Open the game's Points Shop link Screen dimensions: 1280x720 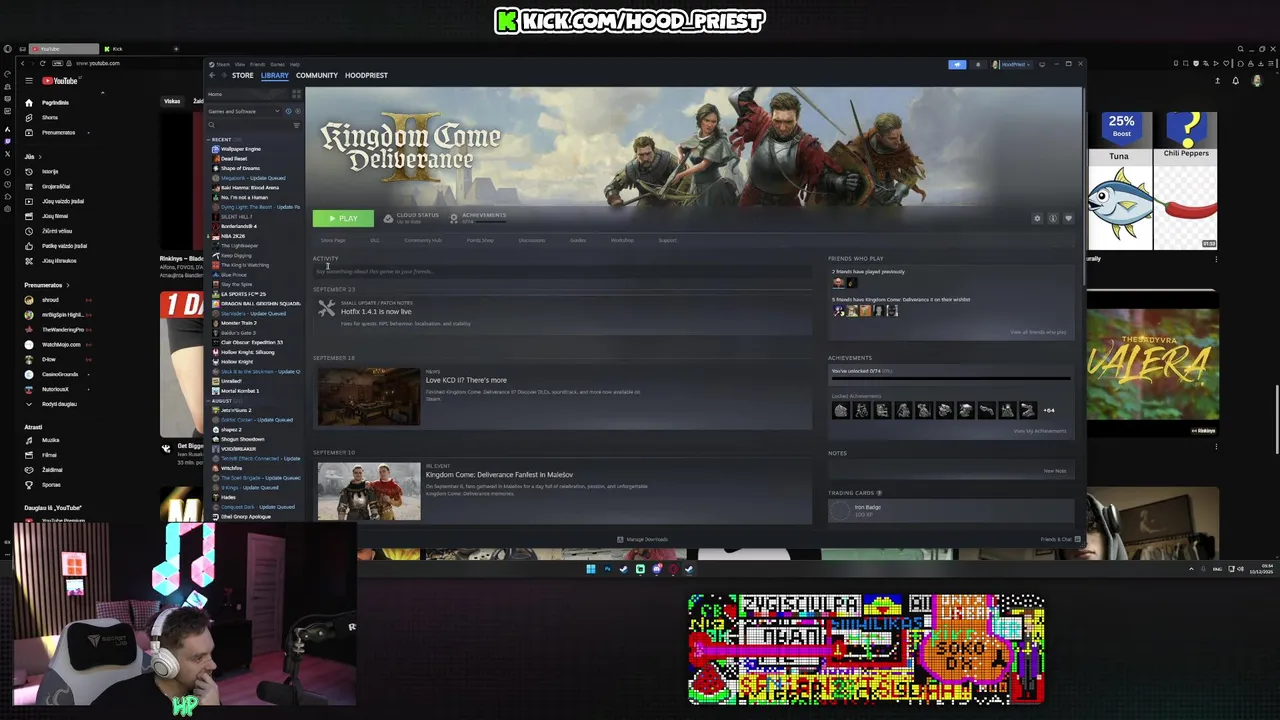(x=480, y=240)
